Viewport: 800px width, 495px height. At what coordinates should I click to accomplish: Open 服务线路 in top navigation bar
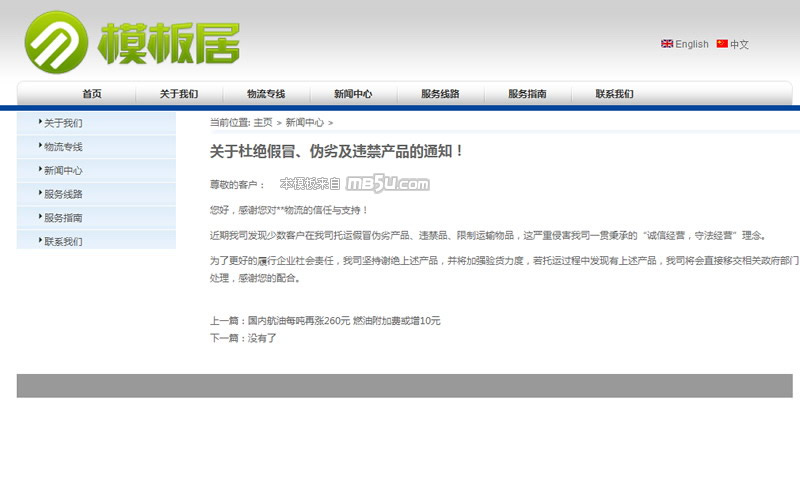440,94
